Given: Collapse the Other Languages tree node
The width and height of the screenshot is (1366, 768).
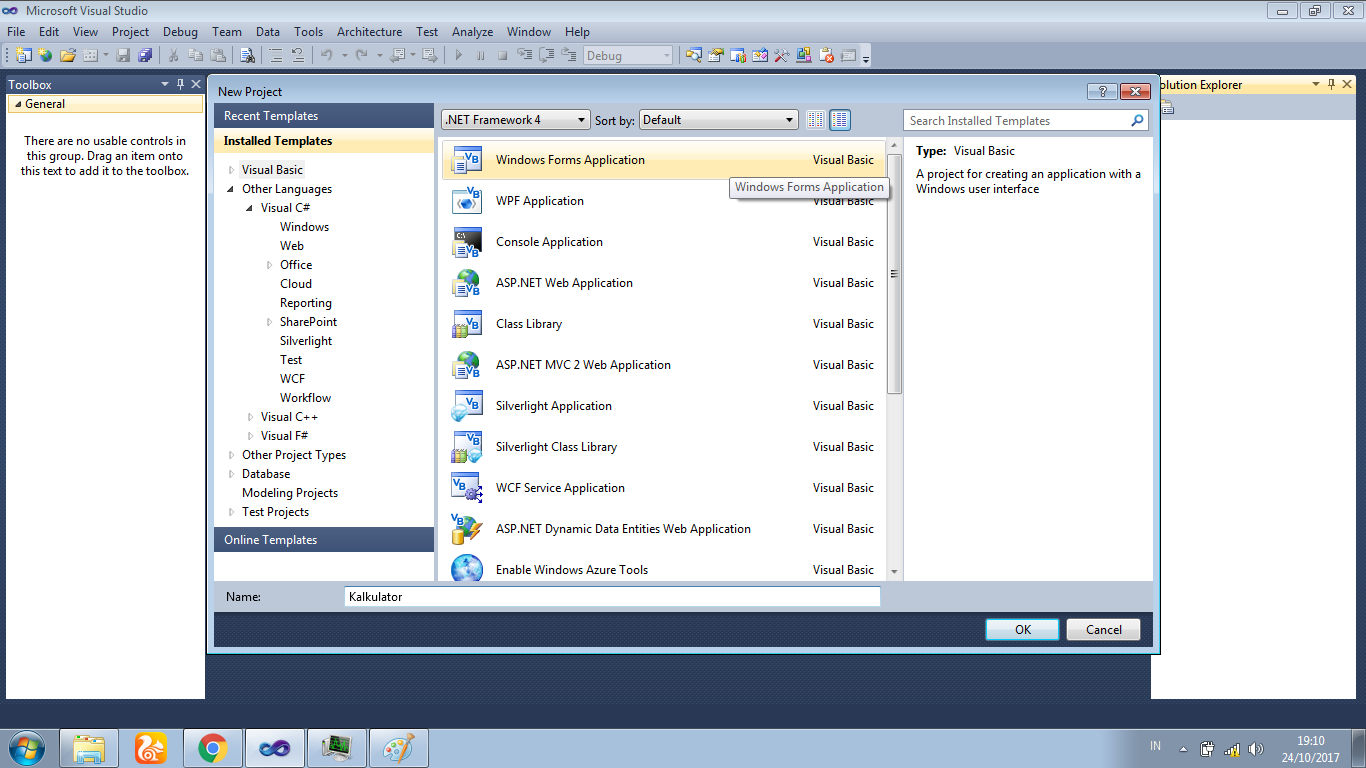Looking at the screenshot, I should pyautogui.click(x=232, y=189).
